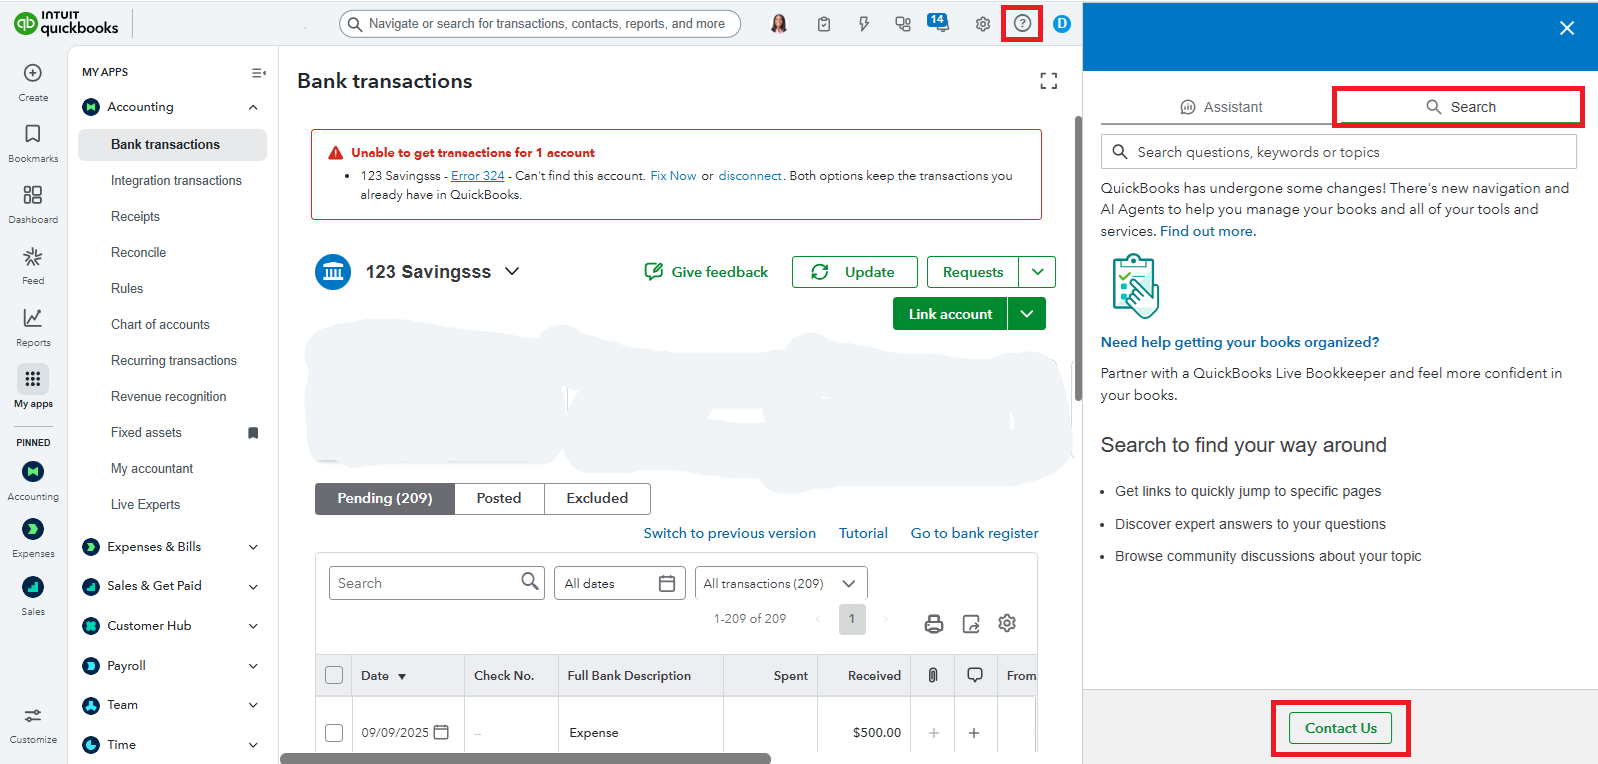Open notifications with the 14 badge
The height and width of the screenshot is (764, 1598).
pyautogui.click(x=938, y=22)
